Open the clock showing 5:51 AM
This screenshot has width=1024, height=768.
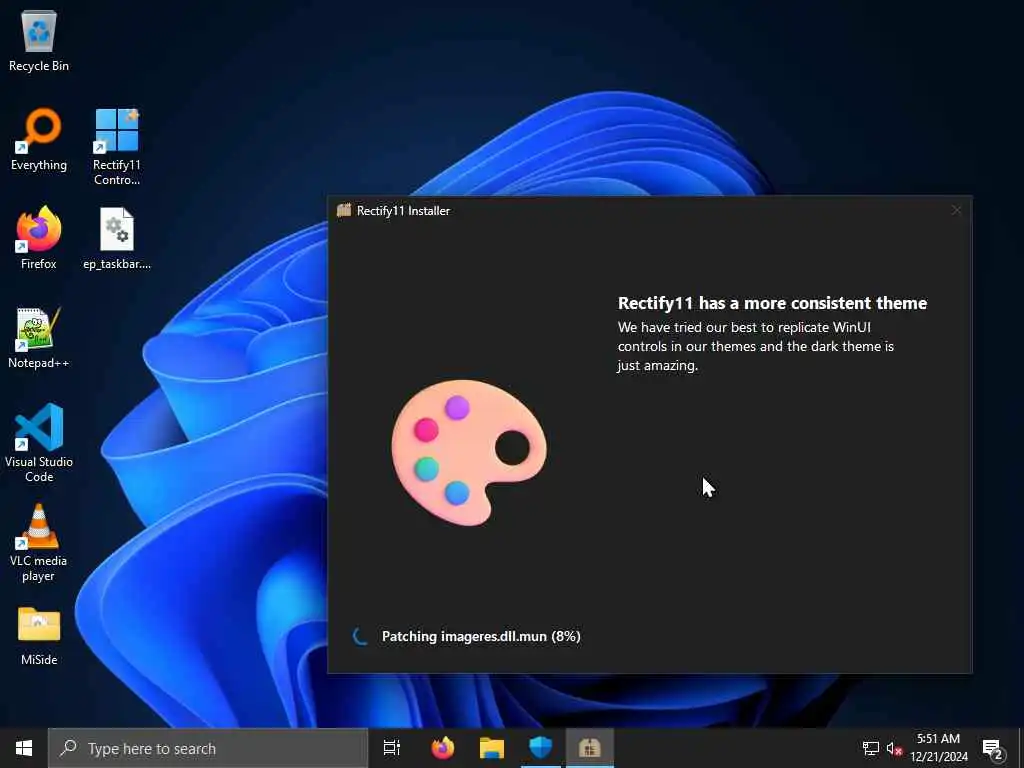tap(938, 748)
